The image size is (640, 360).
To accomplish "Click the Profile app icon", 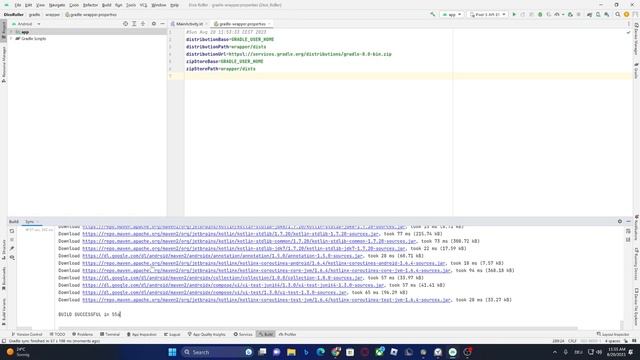I will [x=558, y=15].
